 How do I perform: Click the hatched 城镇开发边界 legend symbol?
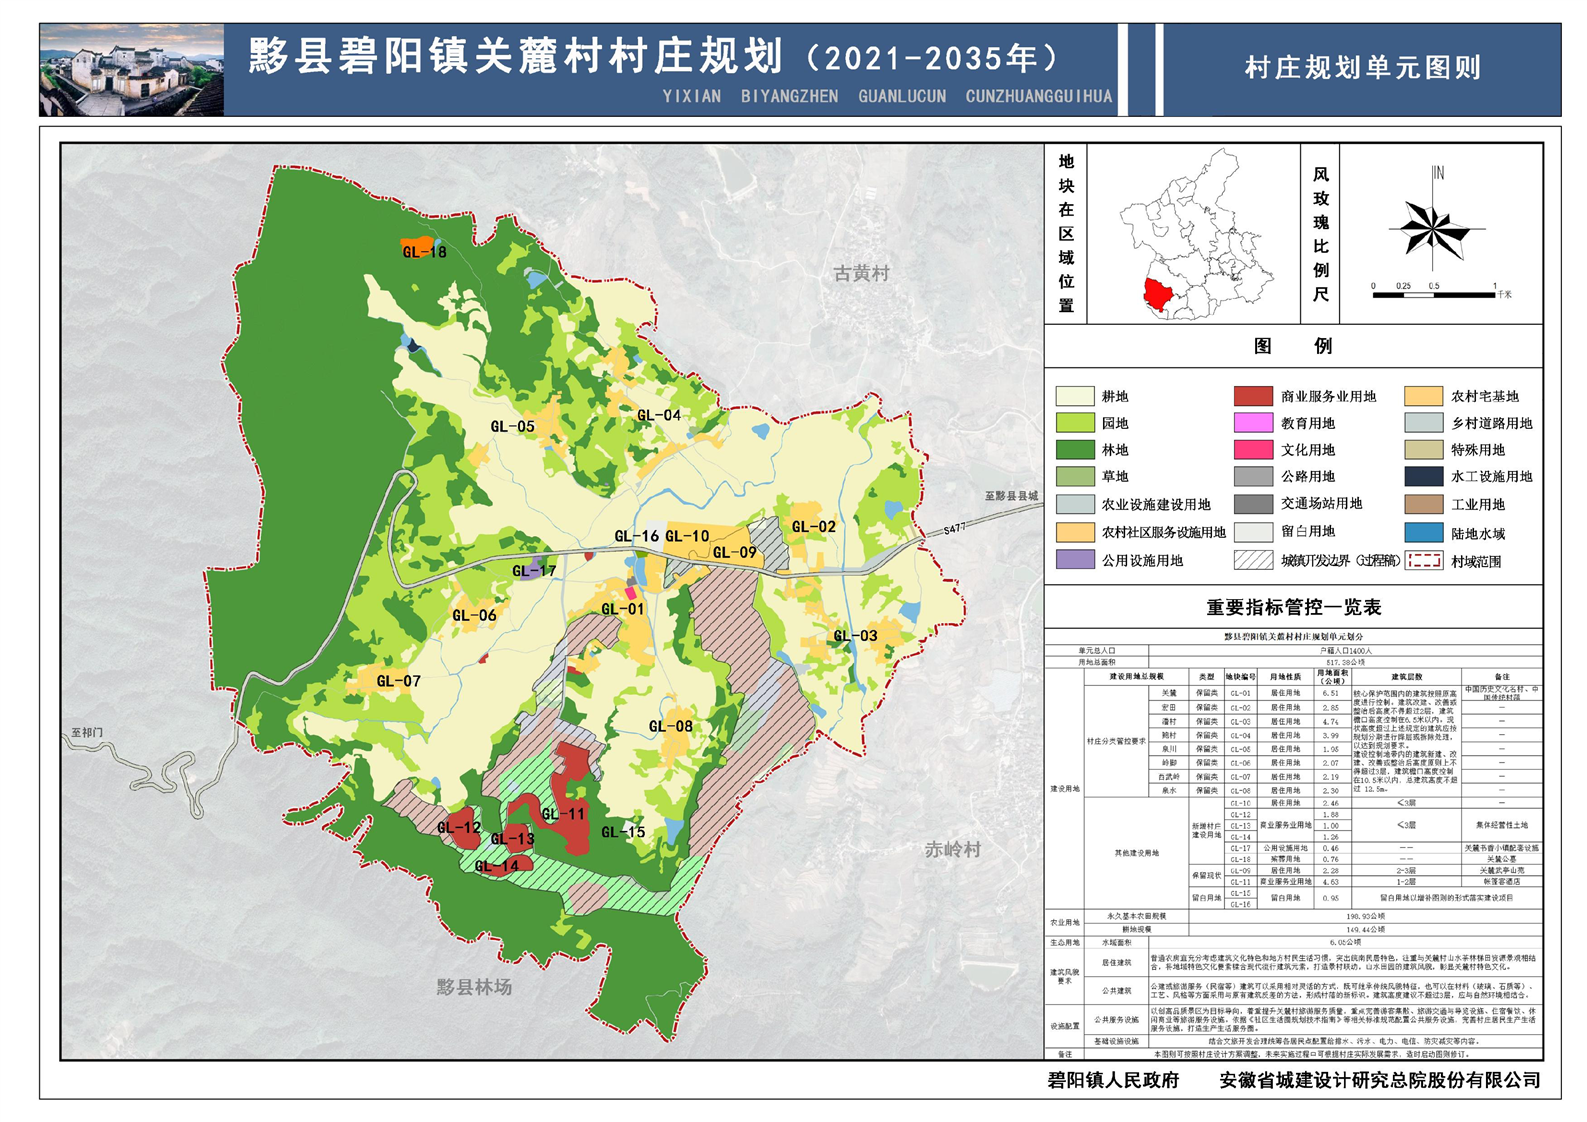[1253, 560]
